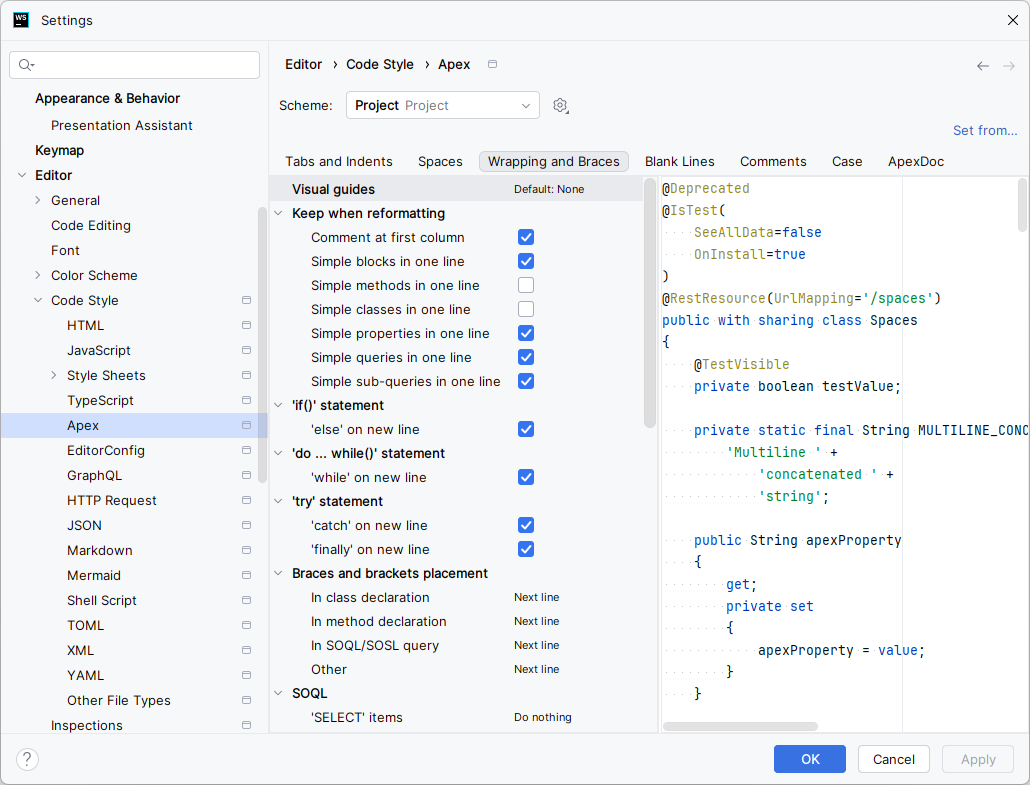1030x785 pixels.
Task: Switch to the Case tab
Action: [x=847, y=162]
